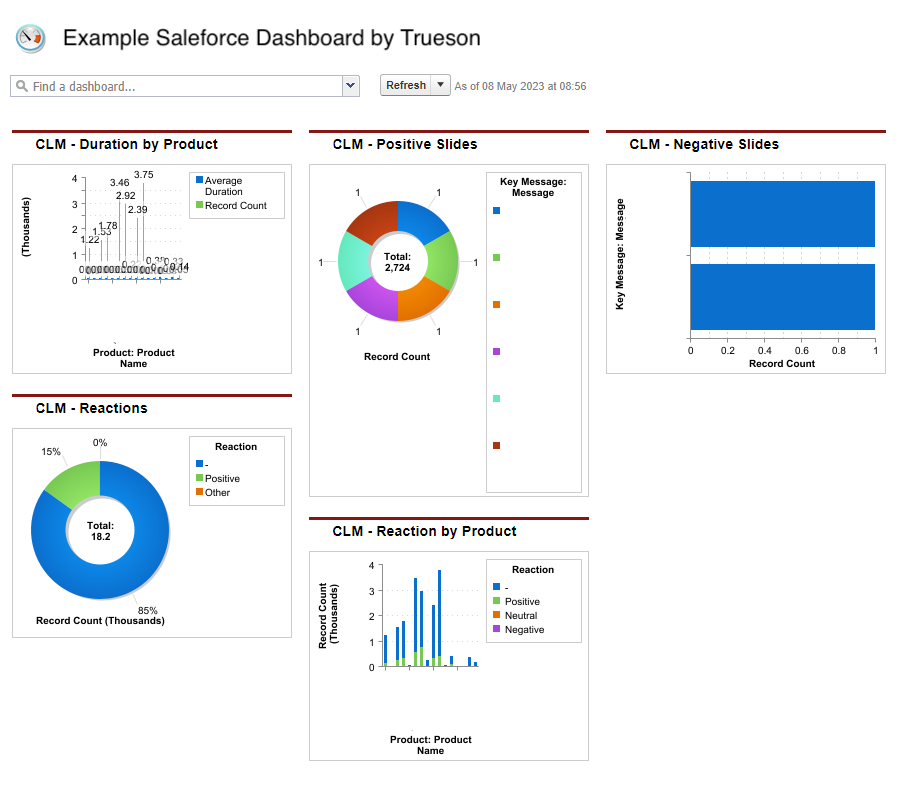
Task: Focus the Find a dashboard search field
Action: click(x=177, y=86)
